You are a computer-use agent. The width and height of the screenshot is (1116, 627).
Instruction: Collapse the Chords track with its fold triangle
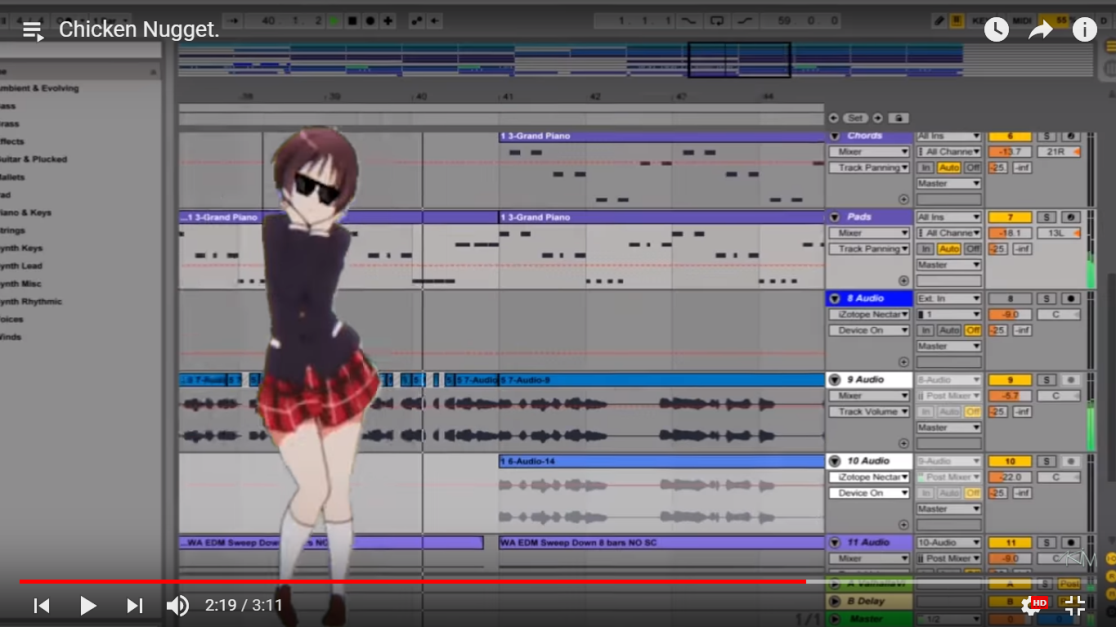point(835,136)
